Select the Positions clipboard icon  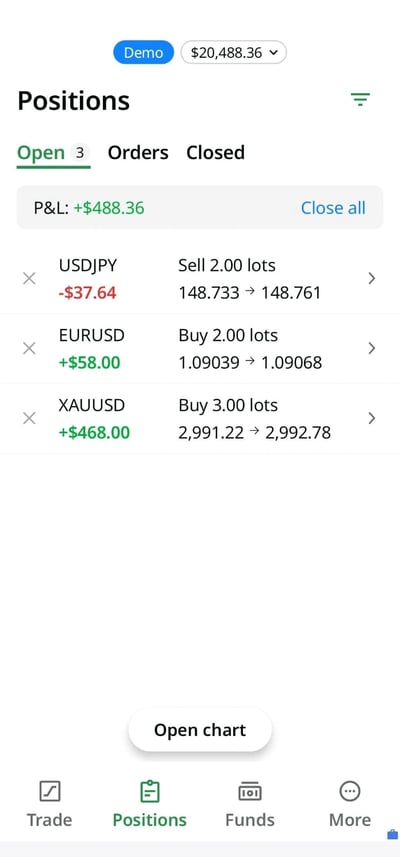coord(150,791)
